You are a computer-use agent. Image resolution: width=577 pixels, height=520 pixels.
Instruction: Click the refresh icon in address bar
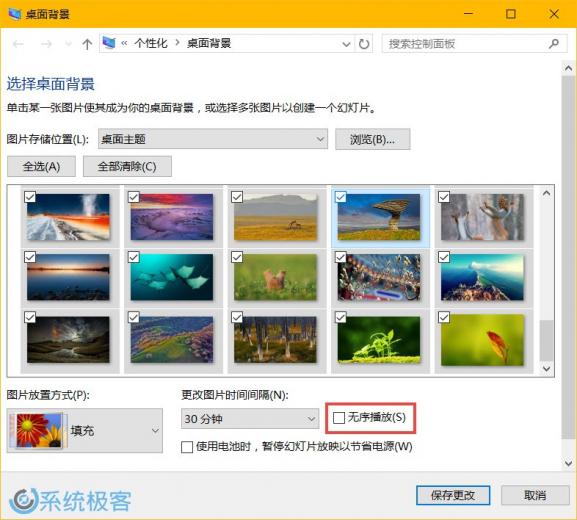364,44
